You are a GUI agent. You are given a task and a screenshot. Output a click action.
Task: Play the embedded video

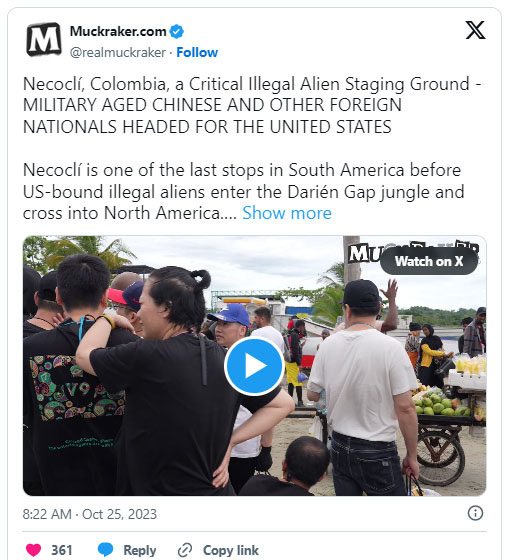254,366
